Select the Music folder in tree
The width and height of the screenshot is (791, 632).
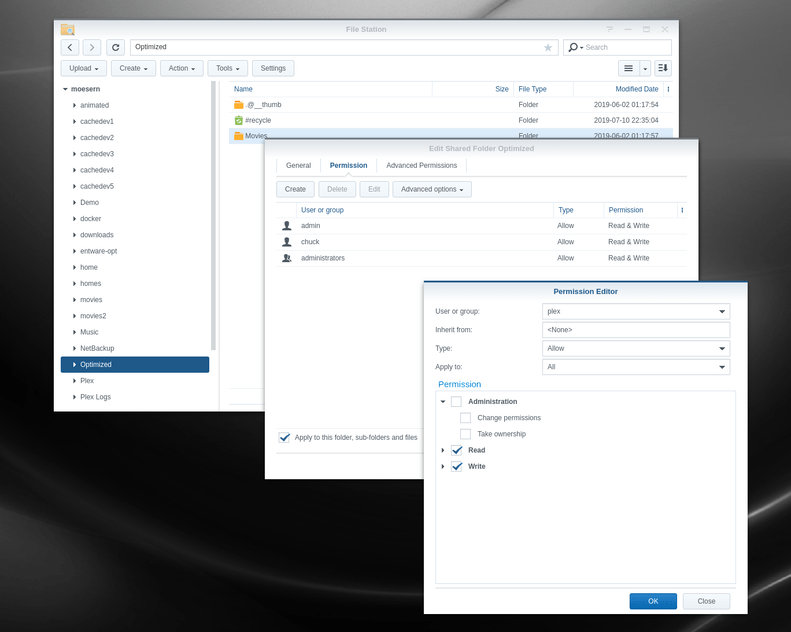[89, 332]
